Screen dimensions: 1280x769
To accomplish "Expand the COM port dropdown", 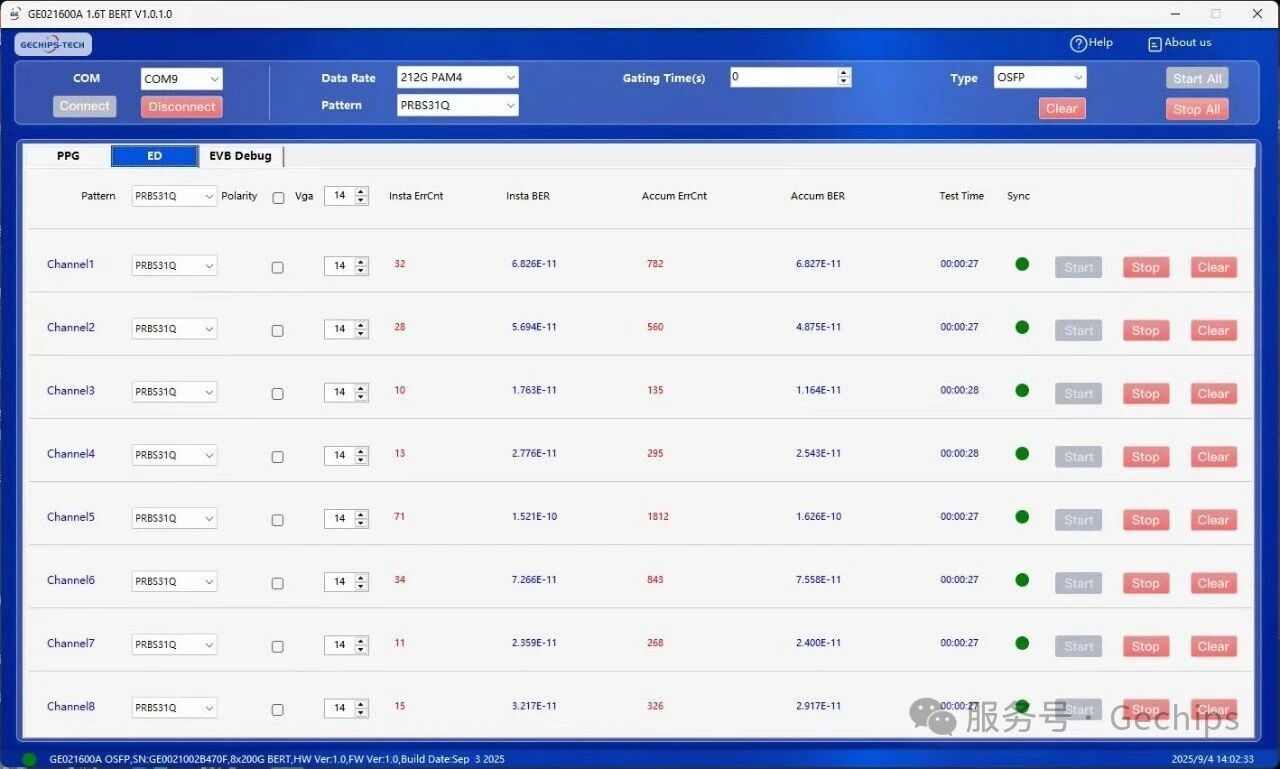I will [x=182, y=79].
